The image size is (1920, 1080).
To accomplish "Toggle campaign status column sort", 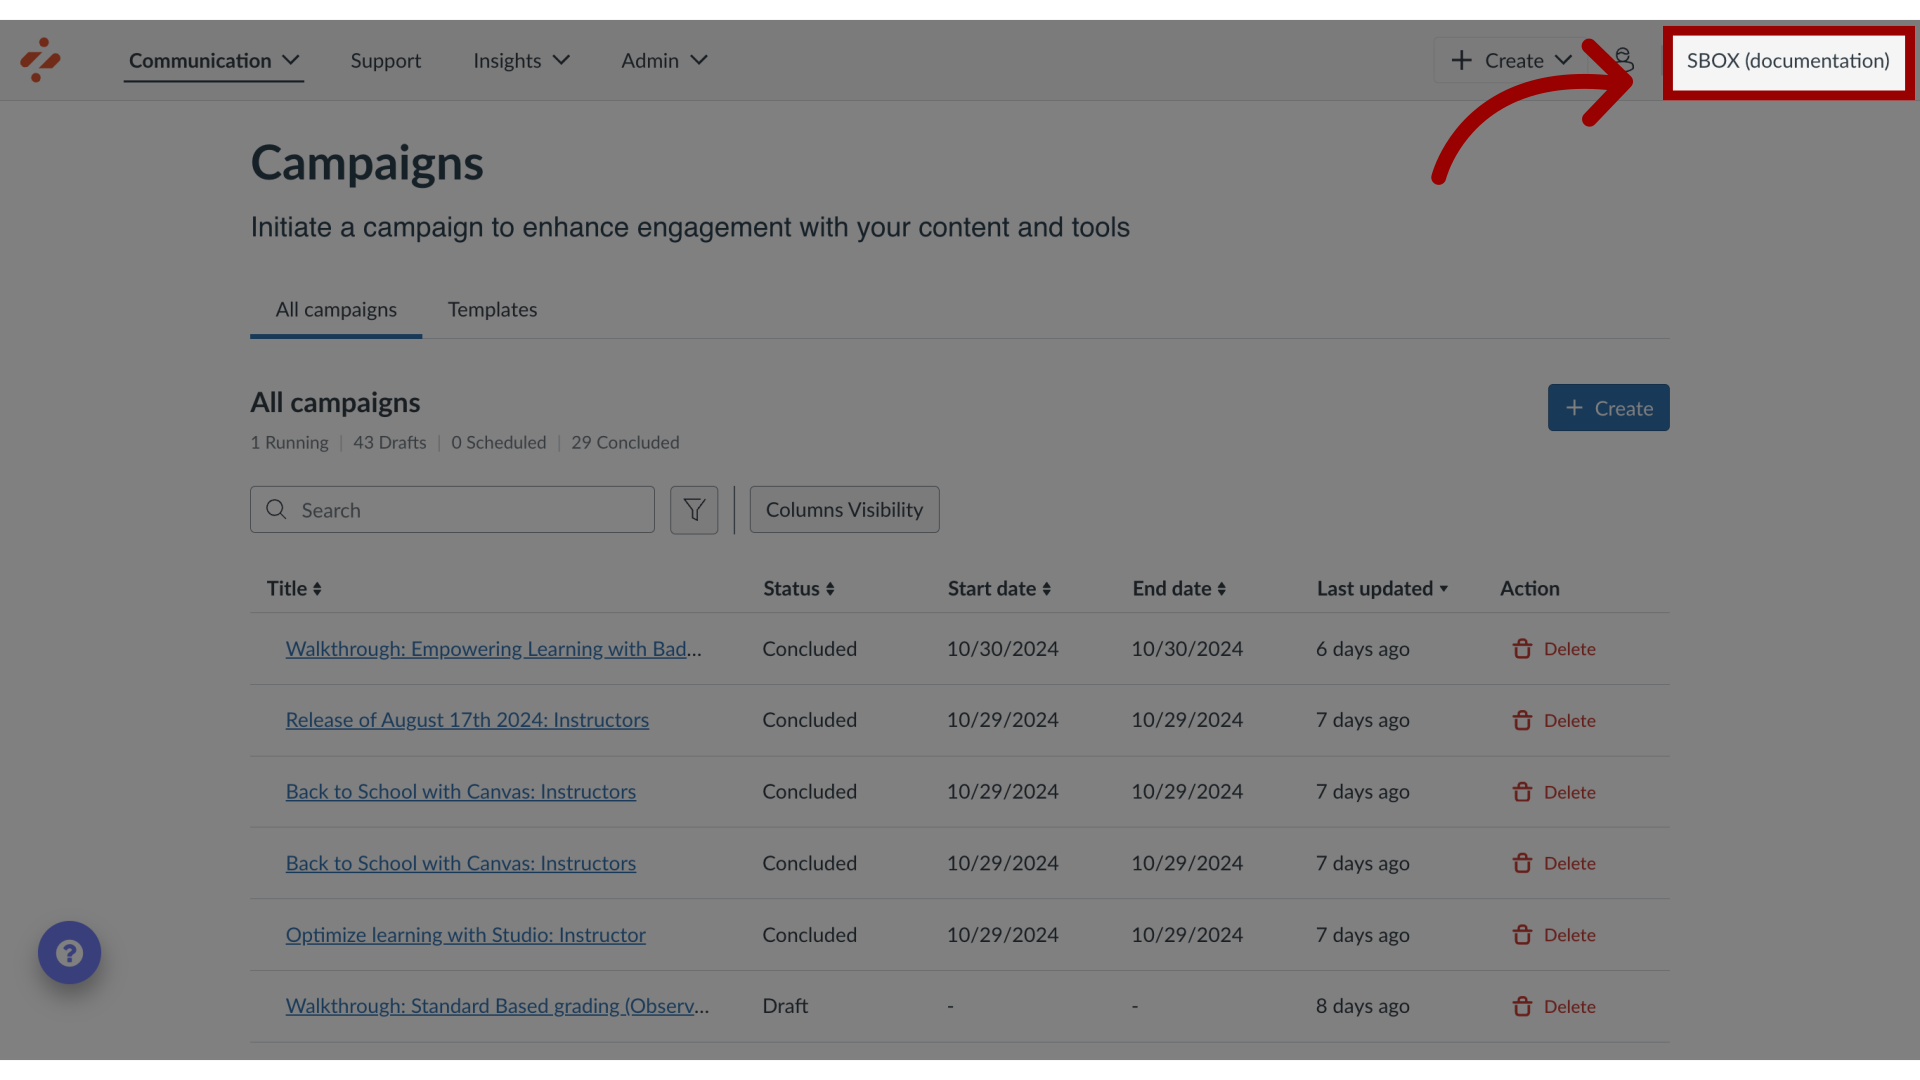I will 798,588.
